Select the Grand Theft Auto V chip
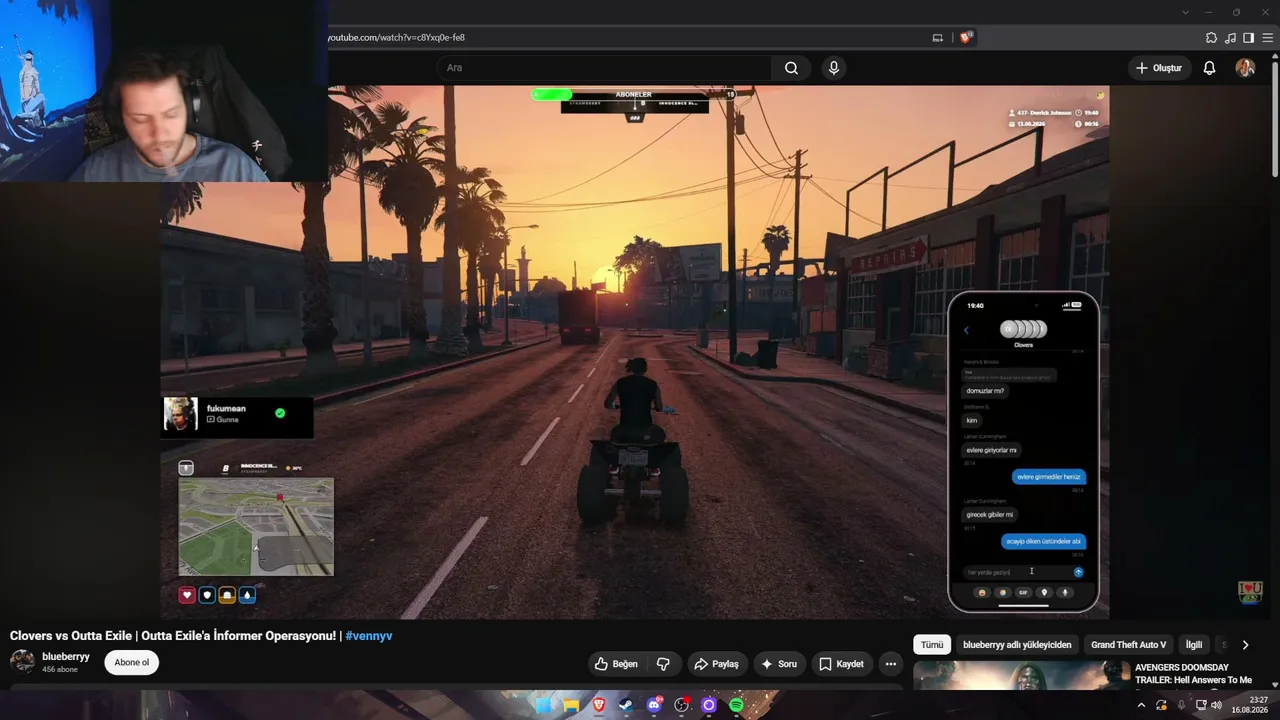1280x720 pixels. (x=1129, y=645)
